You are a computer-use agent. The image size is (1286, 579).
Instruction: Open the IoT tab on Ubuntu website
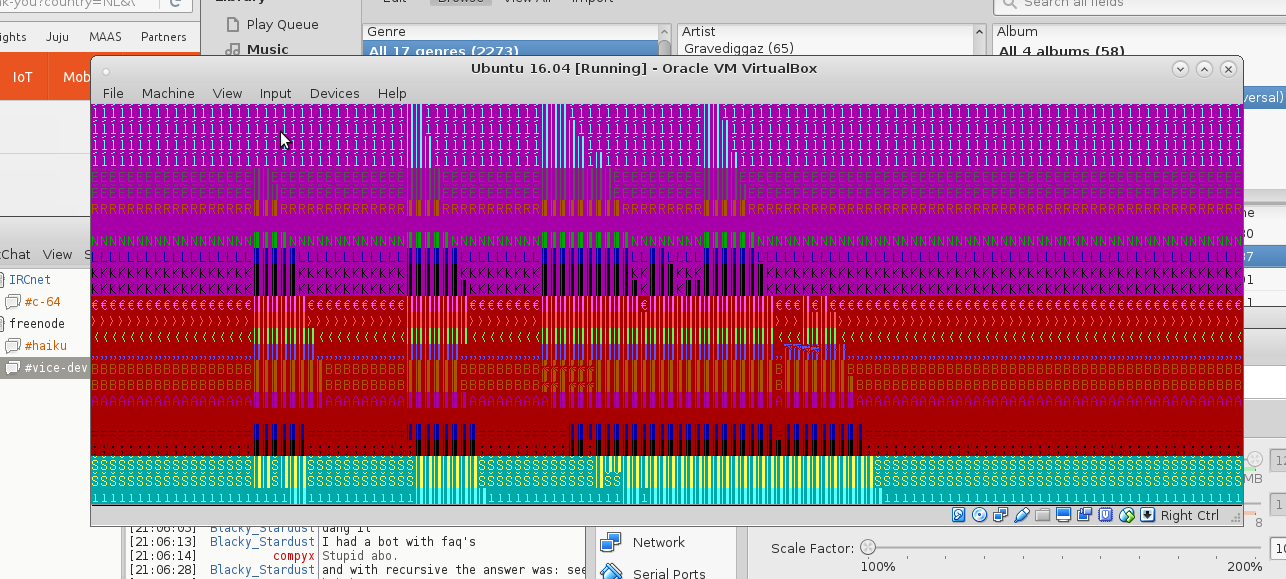tap(22, 77)
